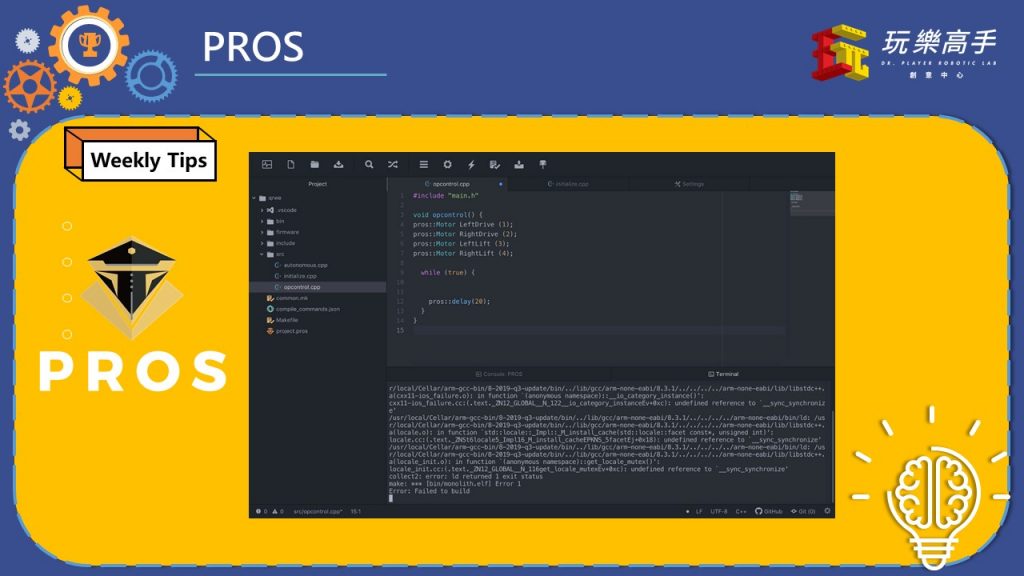This screenshot has width=1024, height=576.
Task: Open autonomous.cpp in the project tree
Action: 305,265
